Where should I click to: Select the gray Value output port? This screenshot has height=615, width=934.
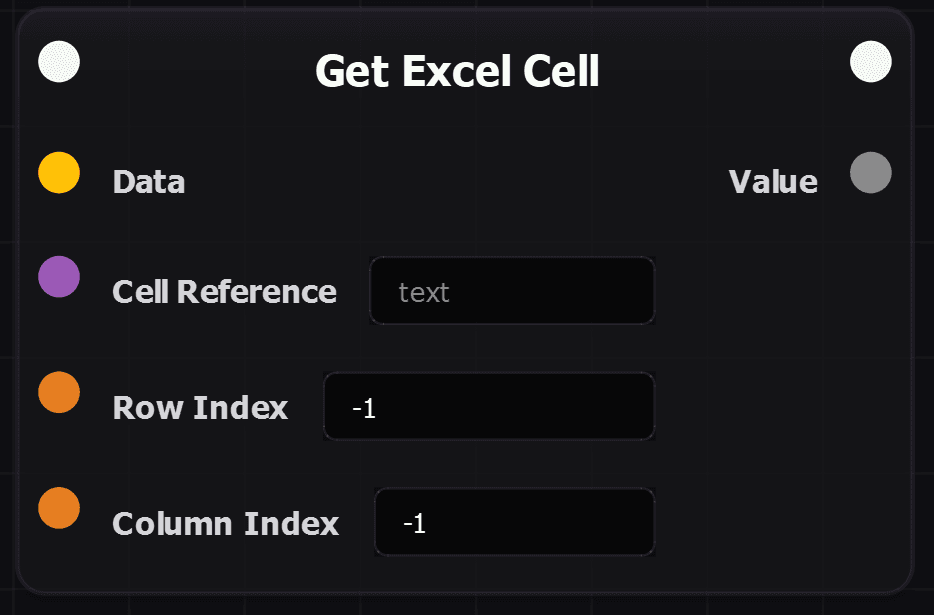click(x=870, y=173)
